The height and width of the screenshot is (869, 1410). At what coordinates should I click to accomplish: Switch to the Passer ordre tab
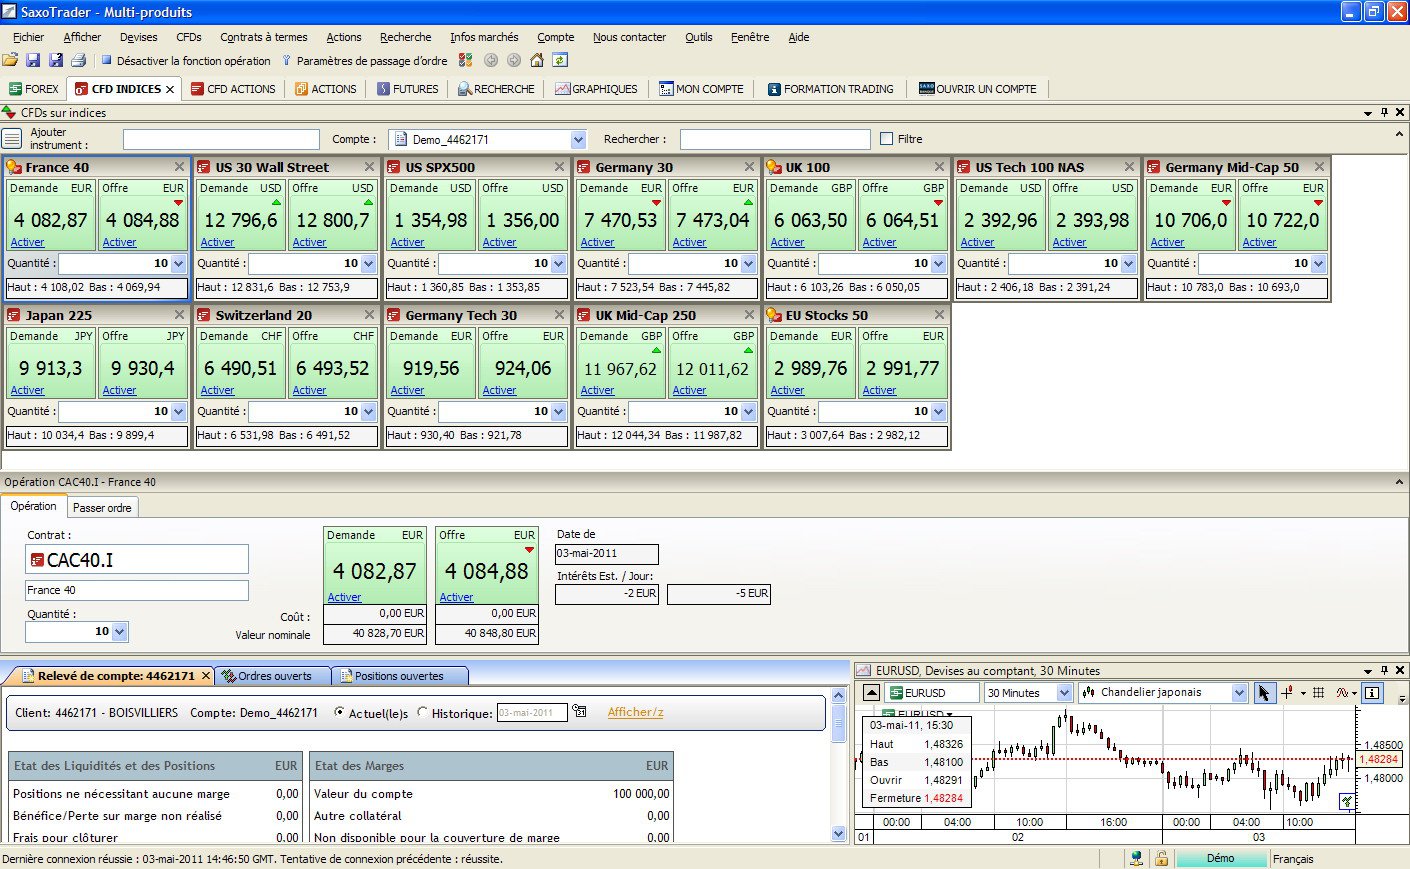click(102, 508)
